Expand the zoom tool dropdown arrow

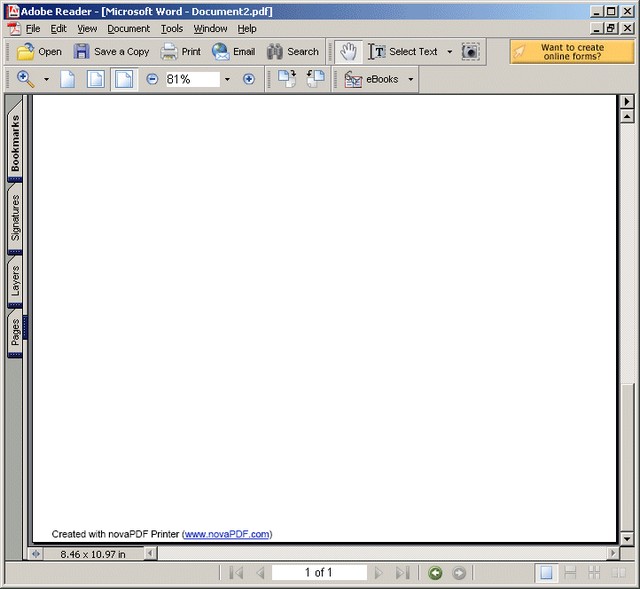coord(46,79)
